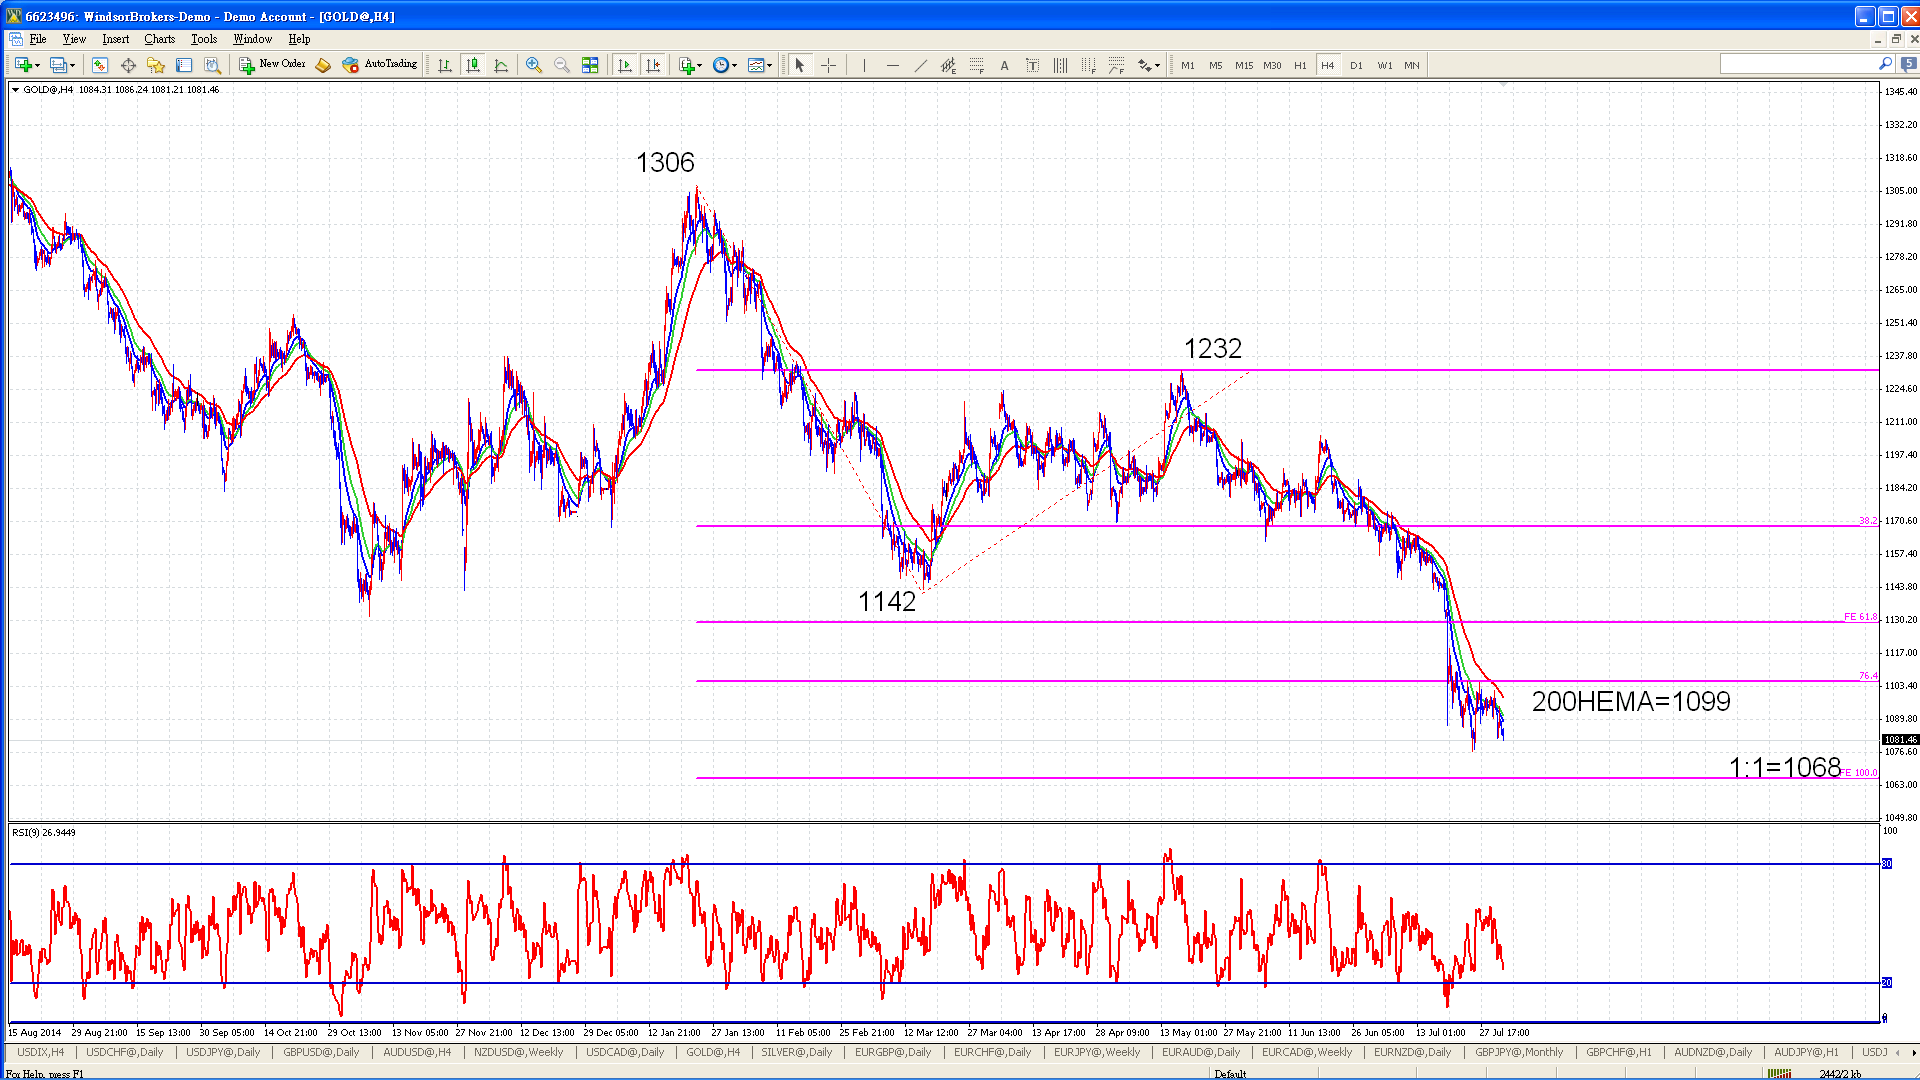Open the Arrows objects dropdown
The image size is (1920, 1080).
[x=1149, y=65]
